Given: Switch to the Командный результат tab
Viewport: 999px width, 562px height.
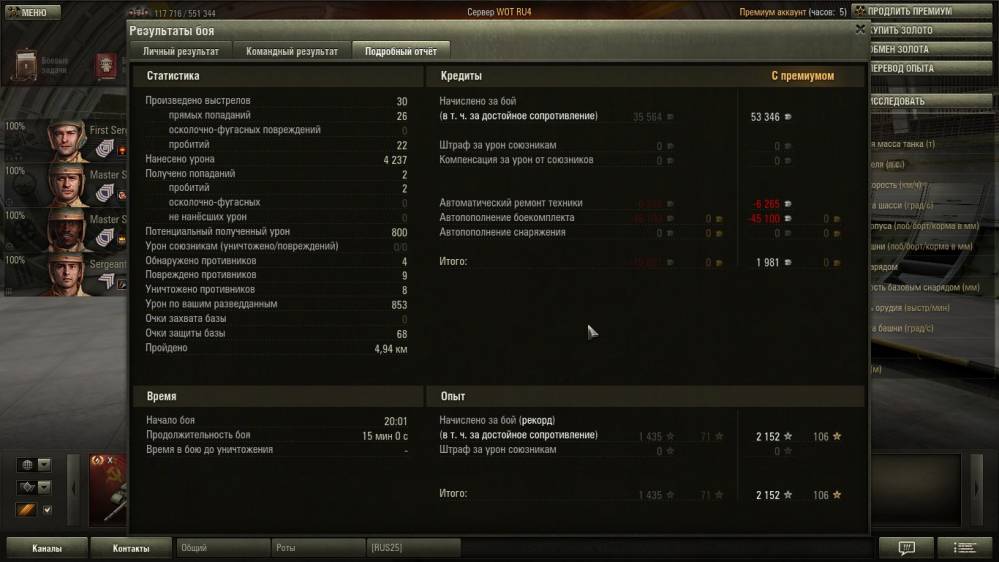Looking at the screenshot, I should point(292,51).
